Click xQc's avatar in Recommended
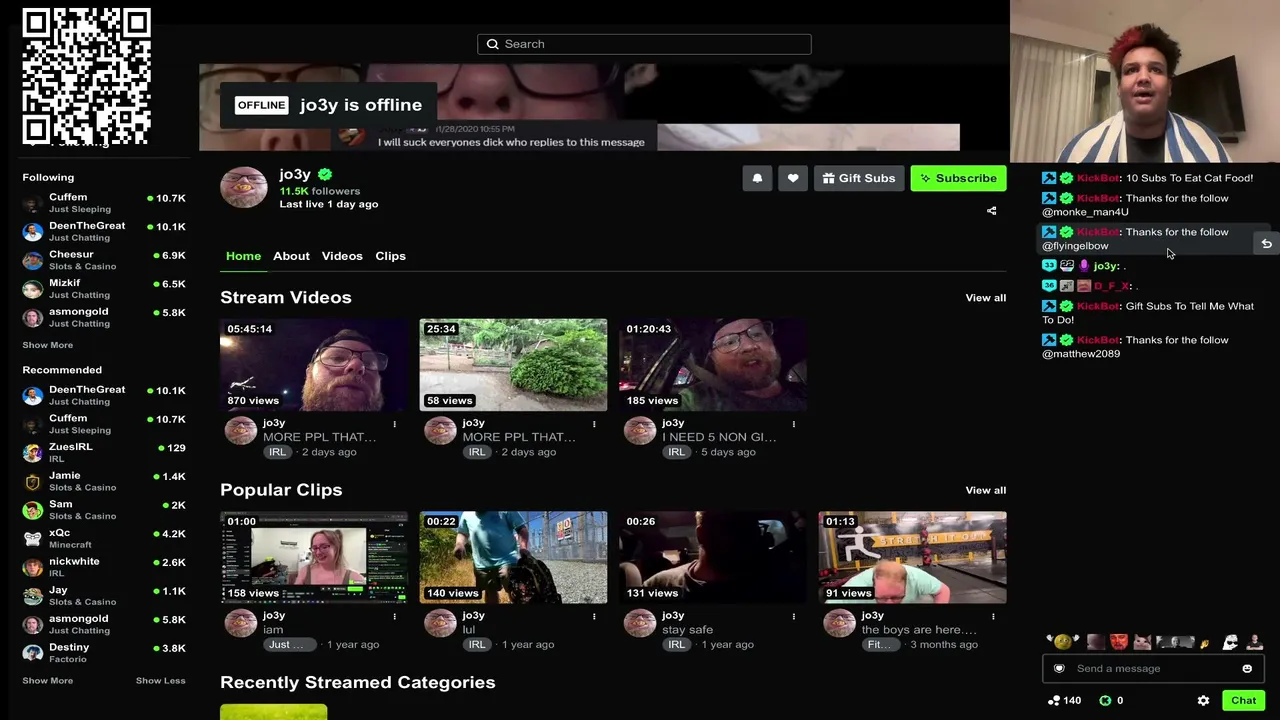Screen dimensions: 1280x720 (33, 539)
